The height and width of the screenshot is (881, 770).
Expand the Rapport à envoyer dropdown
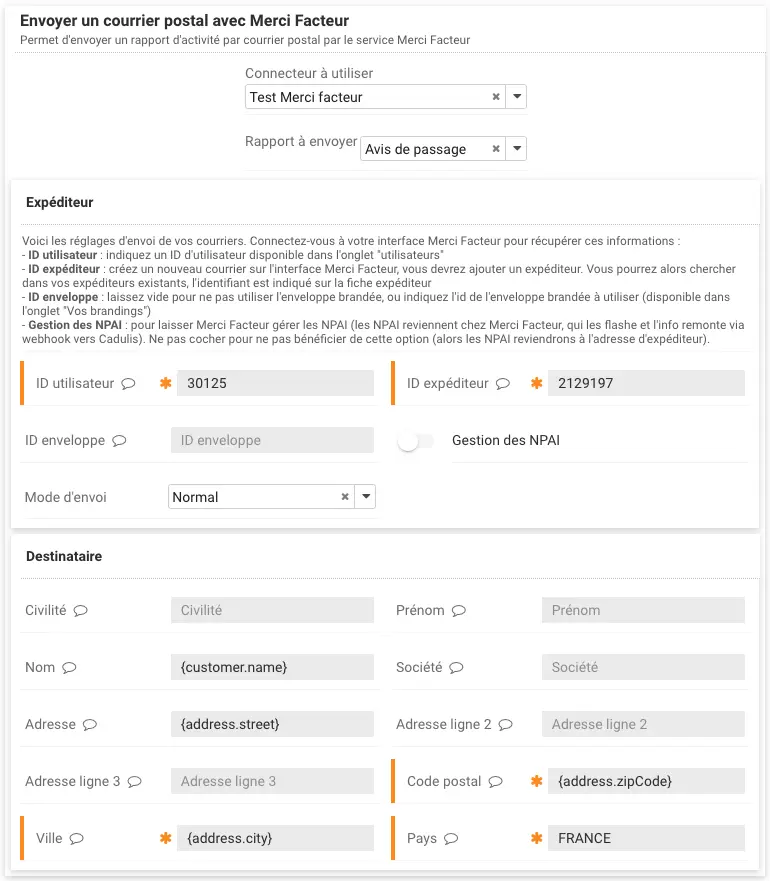(x=517, y=148)
